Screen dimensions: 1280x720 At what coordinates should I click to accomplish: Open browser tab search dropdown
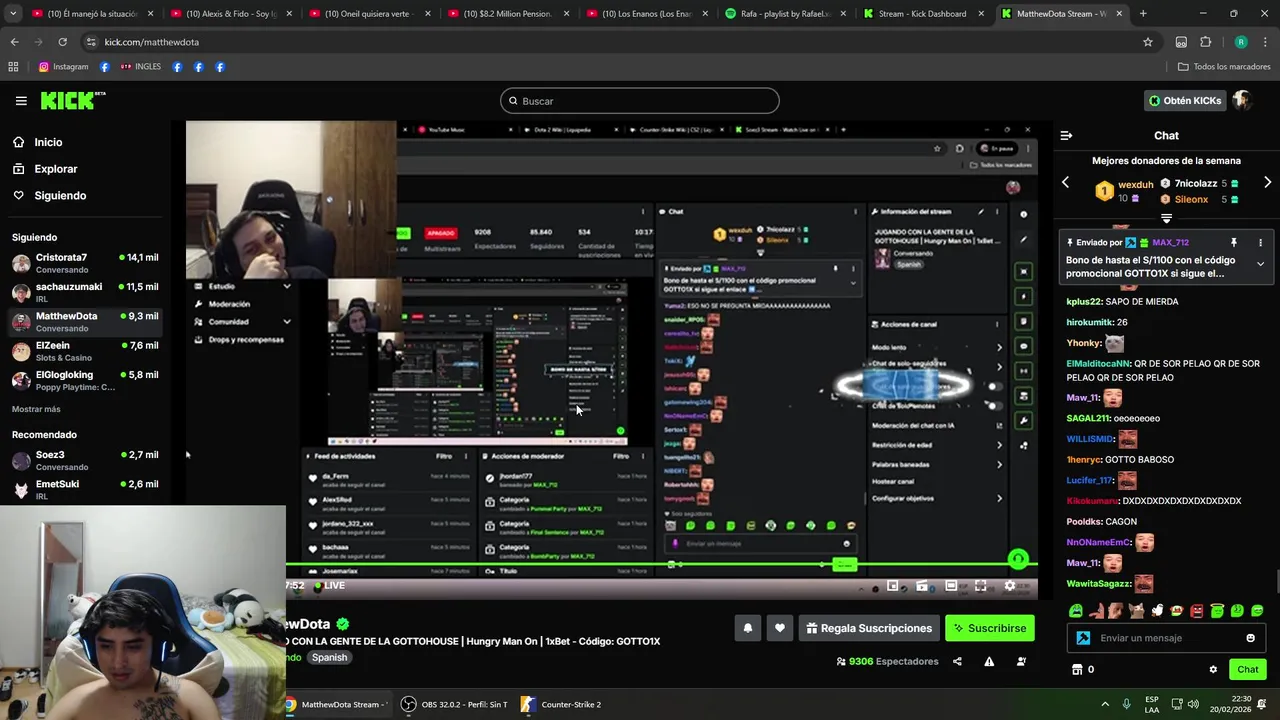pos(13,14)
